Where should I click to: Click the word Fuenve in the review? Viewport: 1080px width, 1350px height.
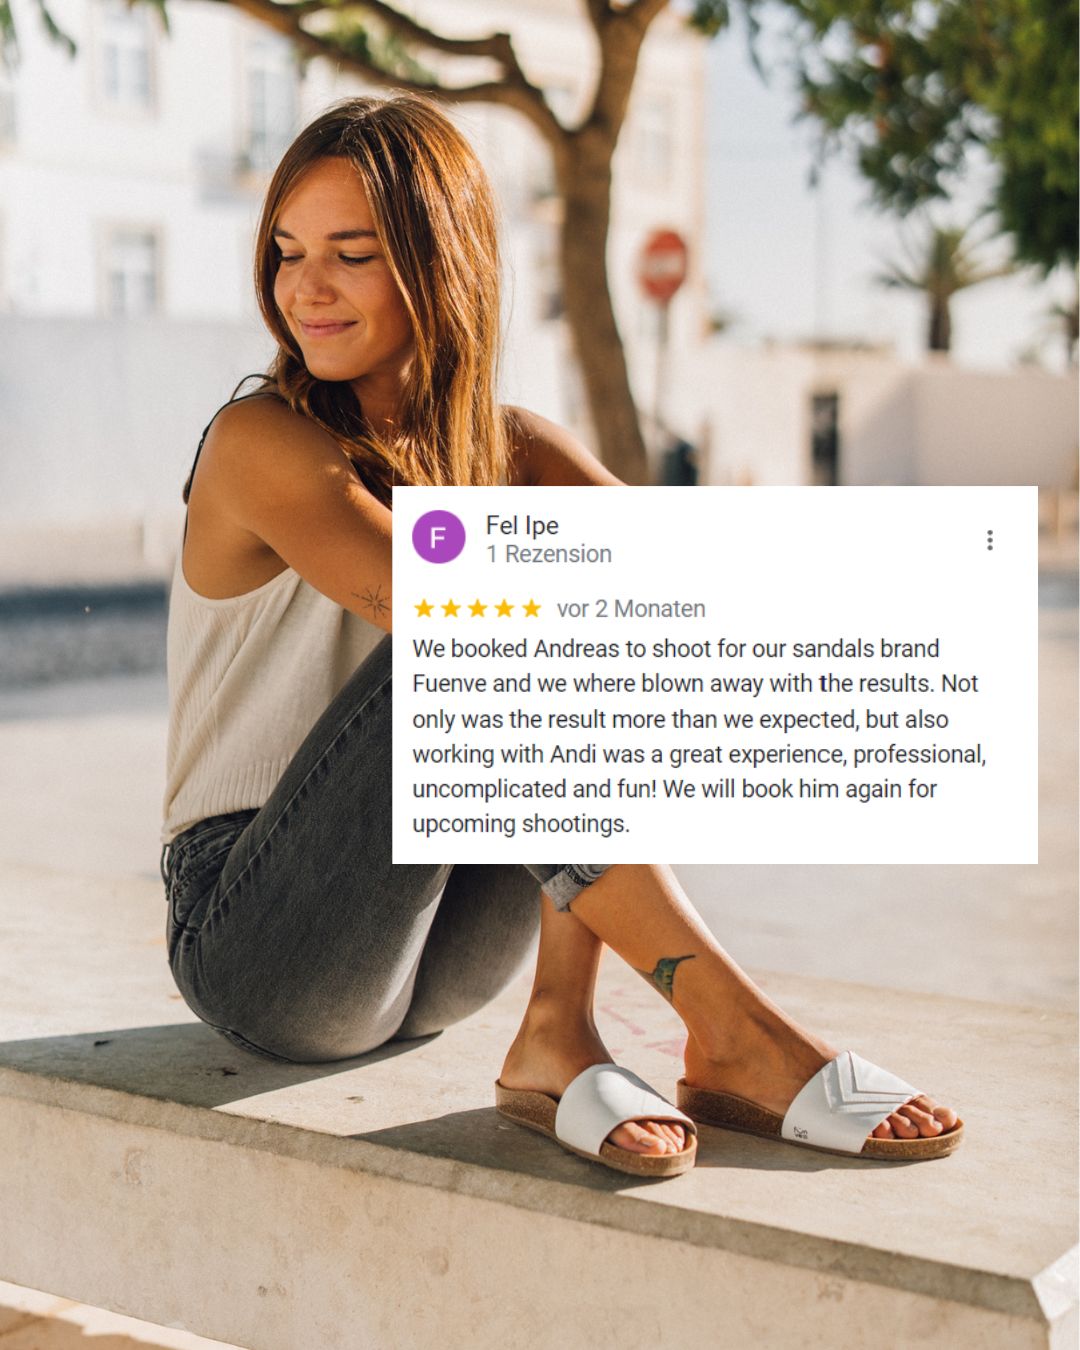click(449, 684)
